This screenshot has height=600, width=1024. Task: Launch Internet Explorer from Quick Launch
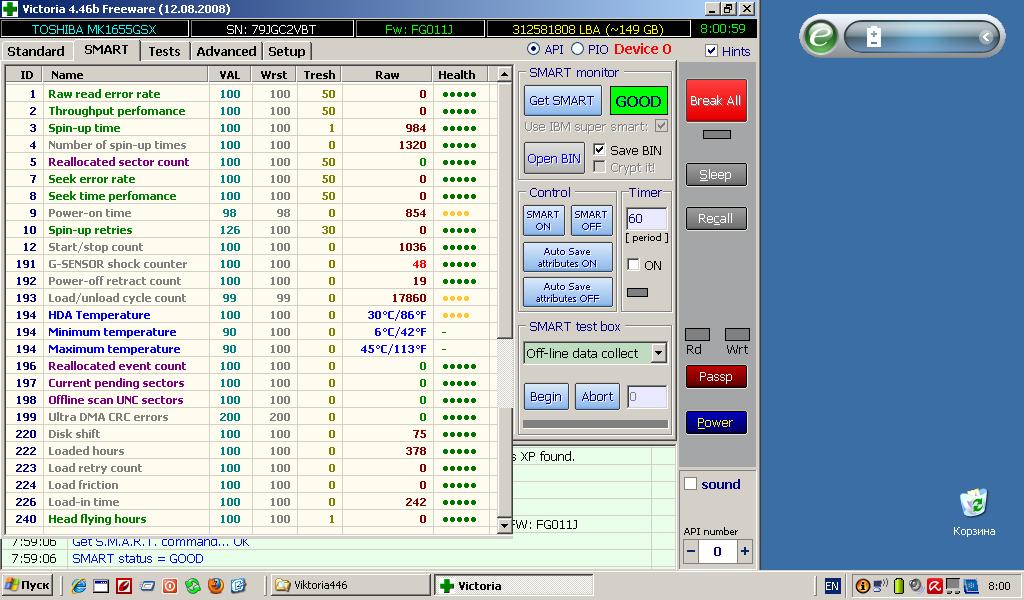(x=78, y=586)
